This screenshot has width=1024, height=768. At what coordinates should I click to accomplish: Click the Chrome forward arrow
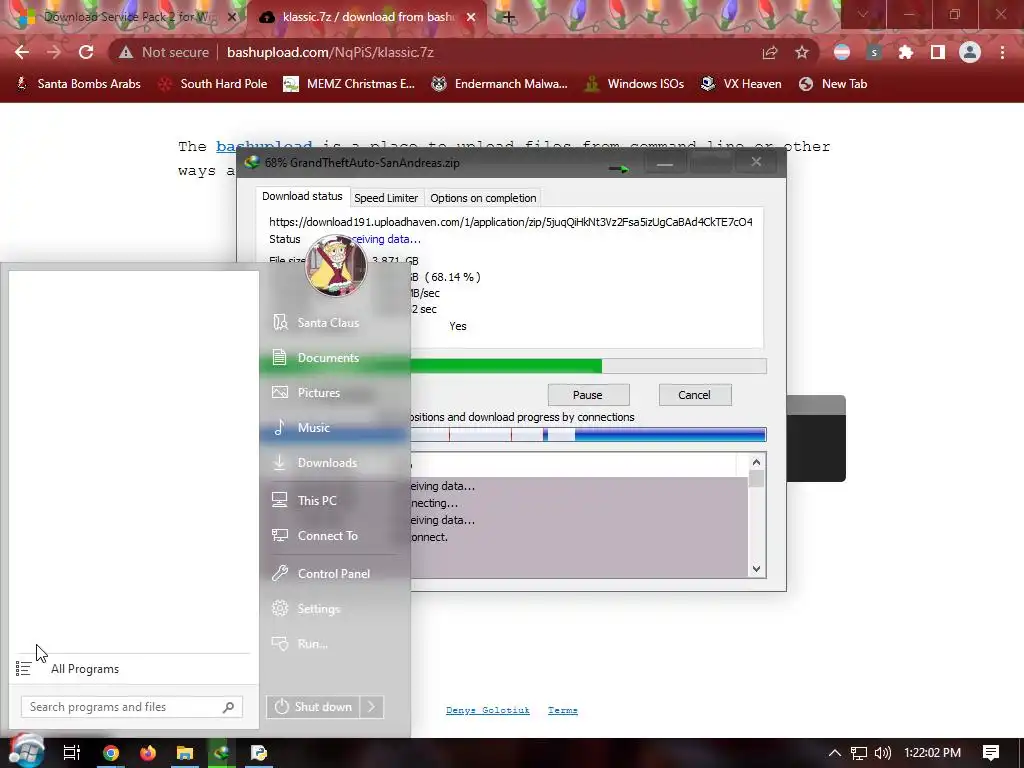[54, 52]
